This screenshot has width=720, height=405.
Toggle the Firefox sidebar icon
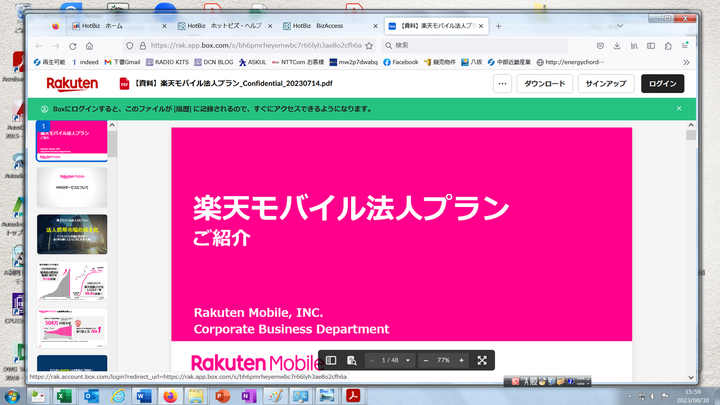point(651,45)
